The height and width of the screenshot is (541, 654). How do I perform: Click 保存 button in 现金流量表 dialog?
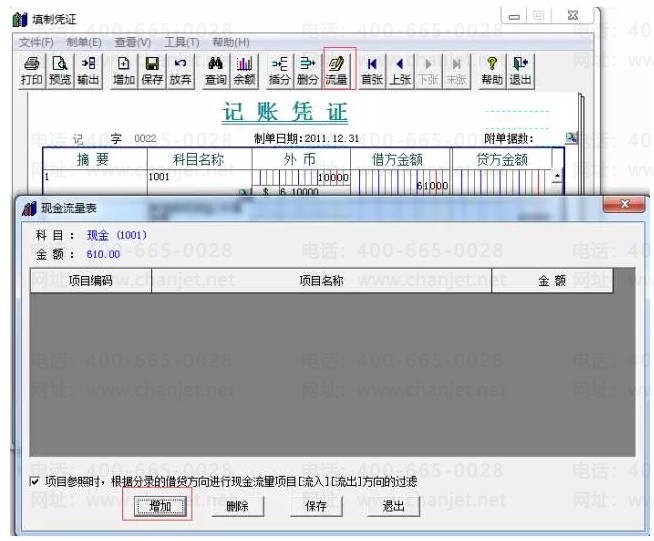tap(316, 506)
